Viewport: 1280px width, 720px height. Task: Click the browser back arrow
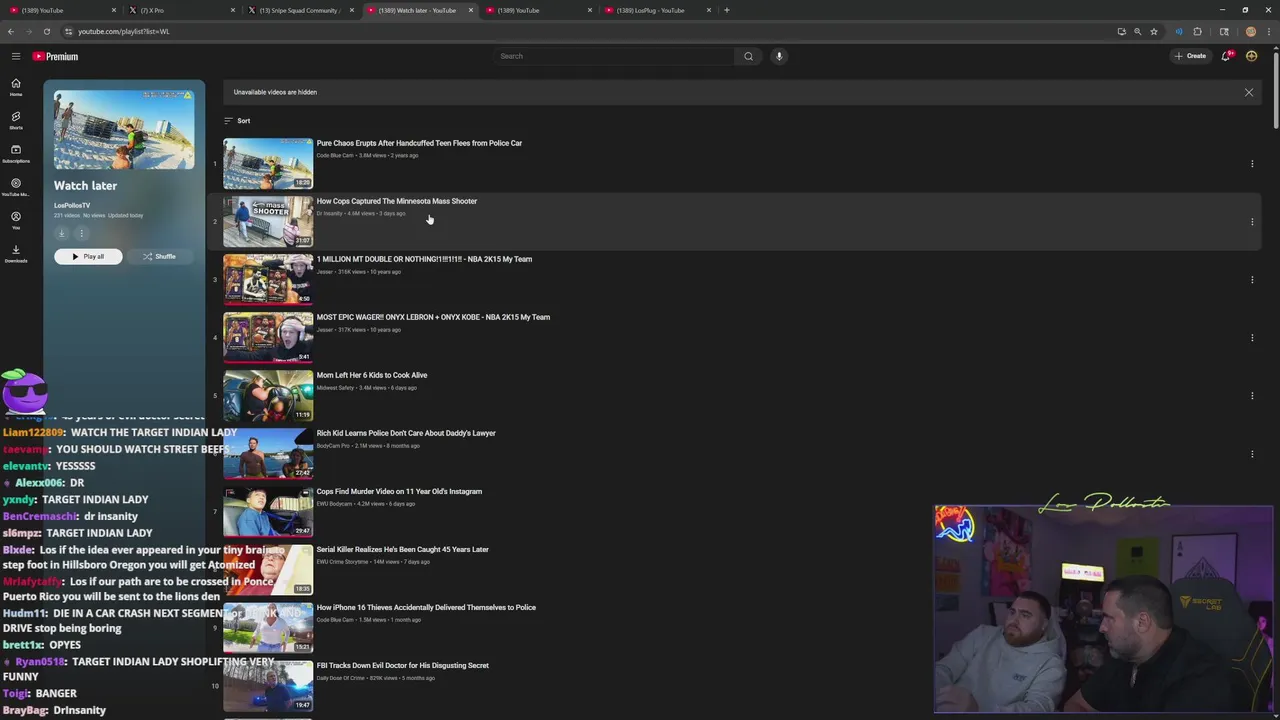[11, 31]
